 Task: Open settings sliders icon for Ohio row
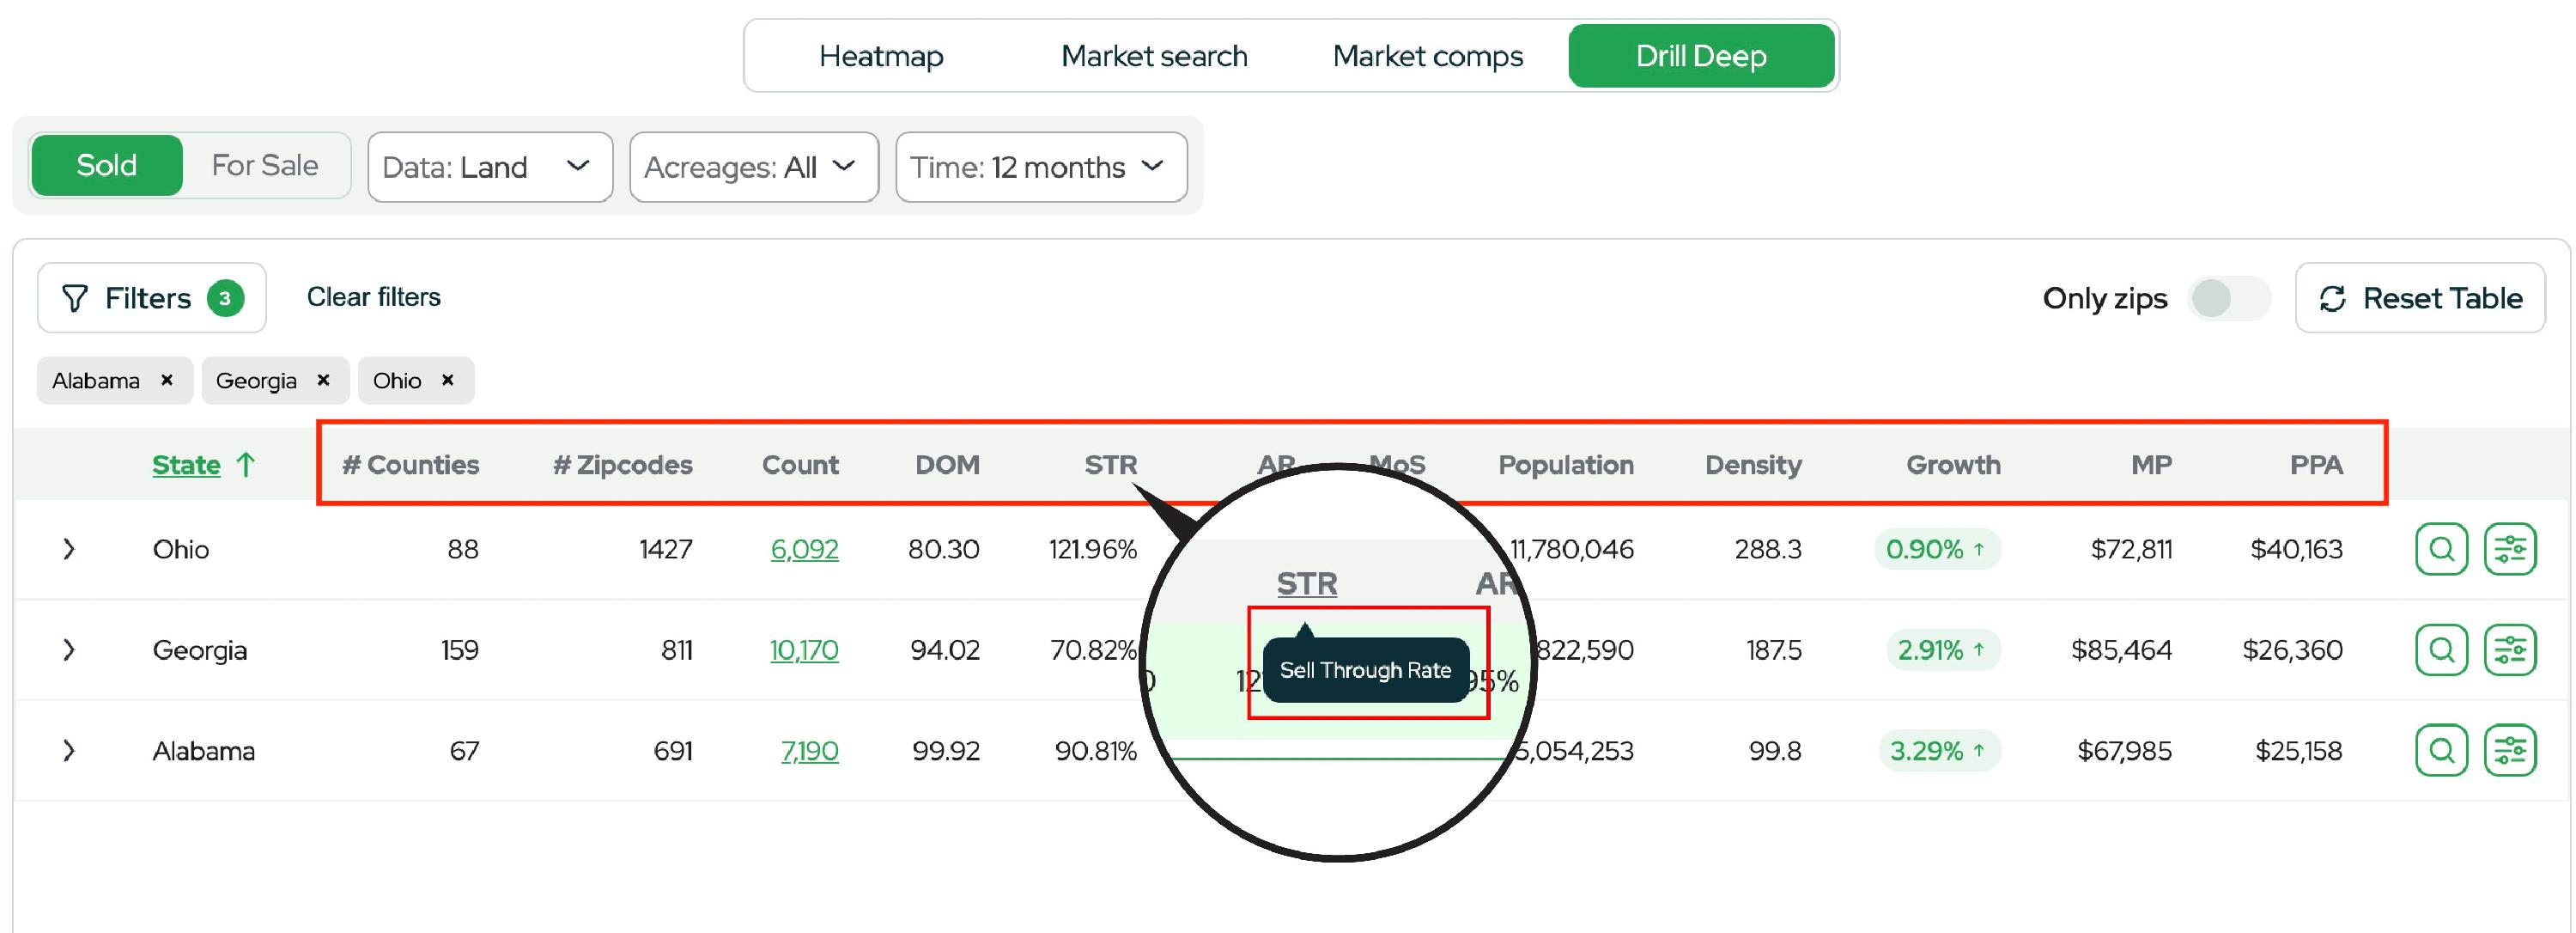coord(2509,549)
